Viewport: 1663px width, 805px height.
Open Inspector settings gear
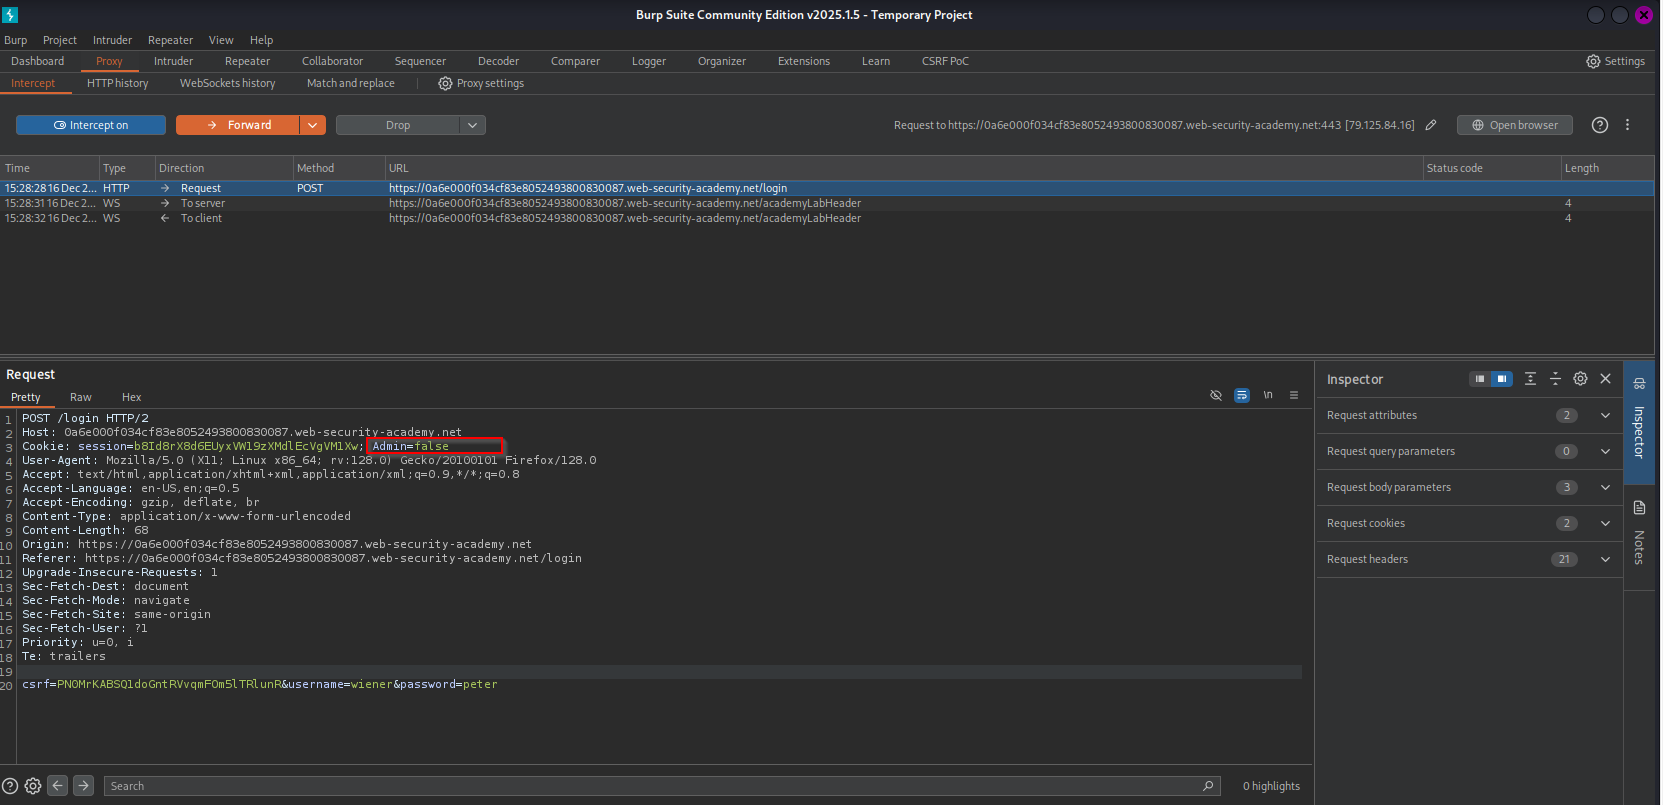click(1580, 379)
